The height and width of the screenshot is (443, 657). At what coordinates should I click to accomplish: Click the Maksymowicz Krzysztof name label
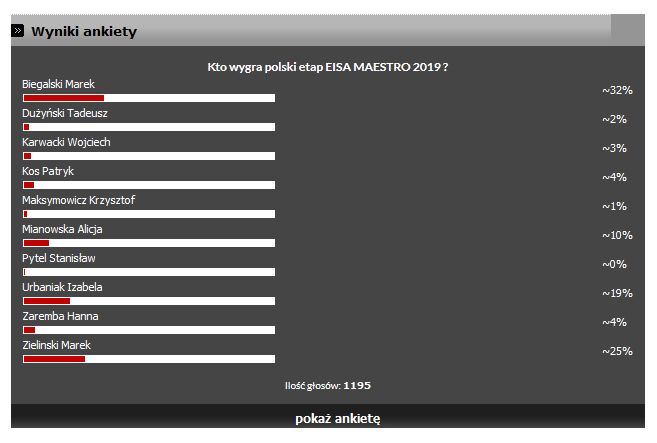(x=78, y=200)
